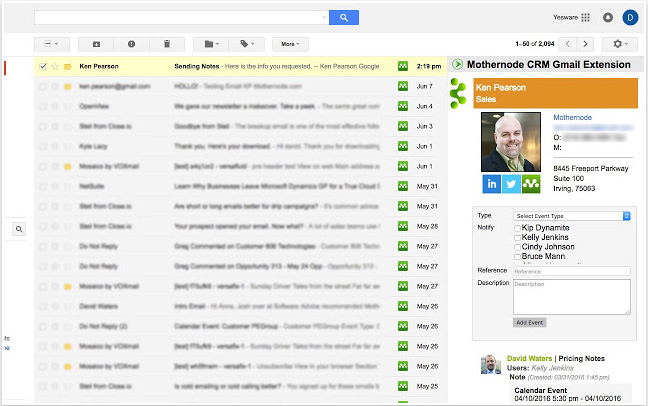Go to older emails with next arrow
Image resolution: width=648 pixels, height=406 pixels.
585,44
